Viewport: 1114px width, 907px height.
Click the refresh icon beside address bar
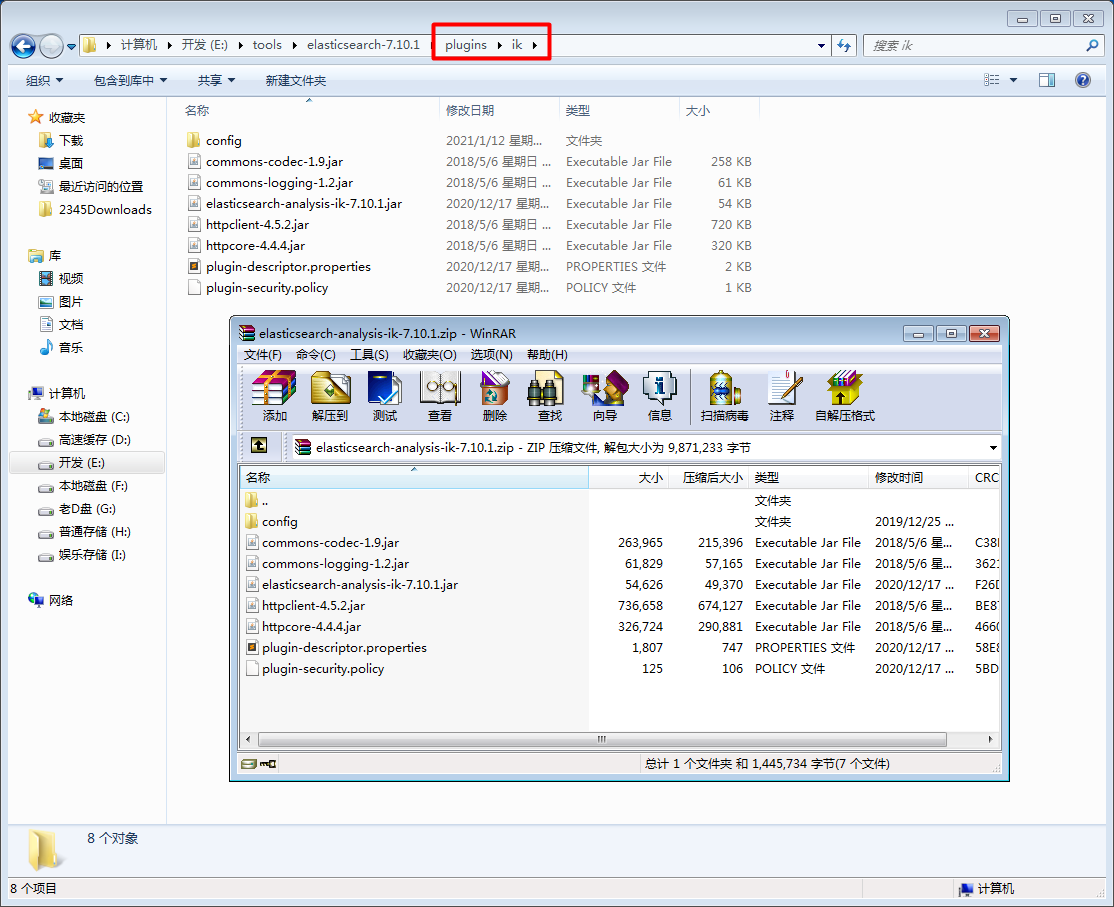point(844,45)
